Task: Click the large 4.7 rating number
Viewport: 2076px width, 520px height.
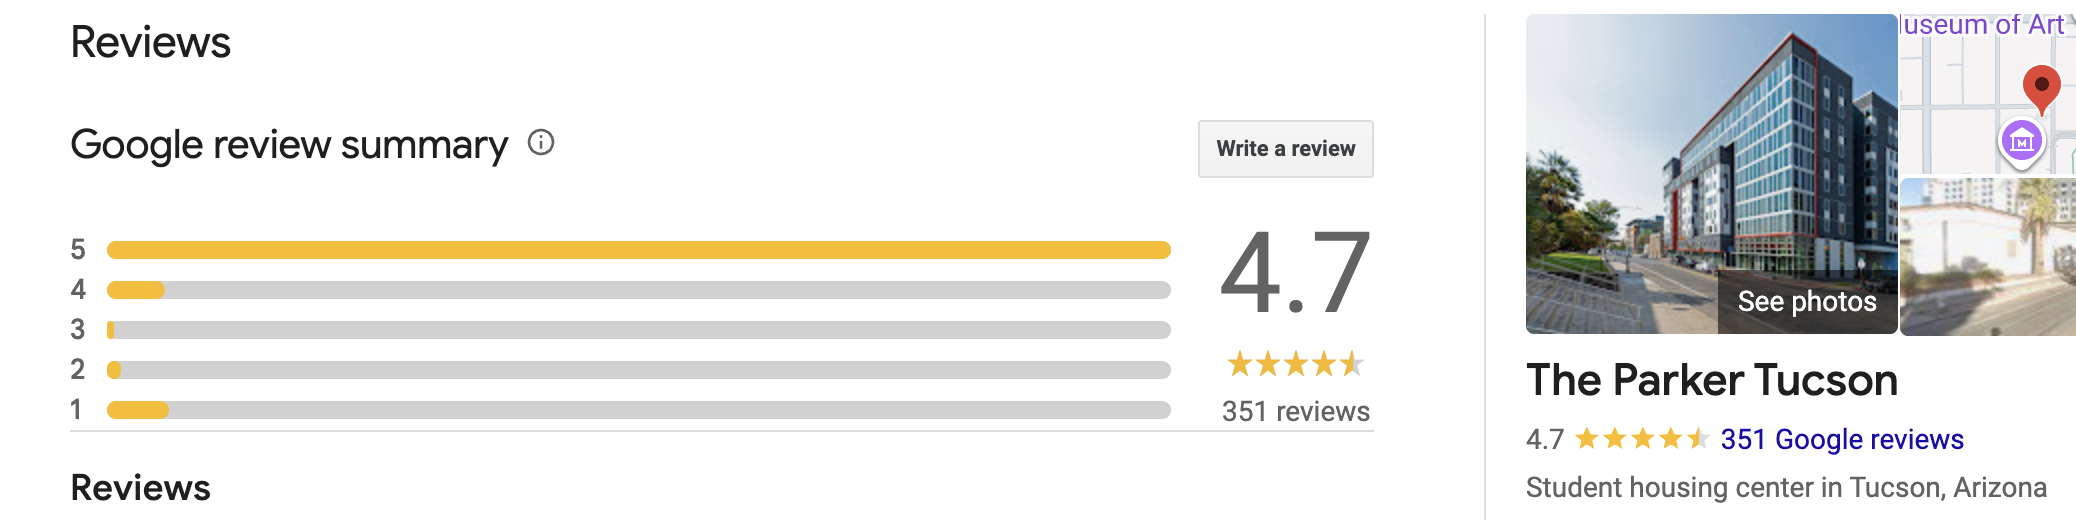Action: point(1295,273)
